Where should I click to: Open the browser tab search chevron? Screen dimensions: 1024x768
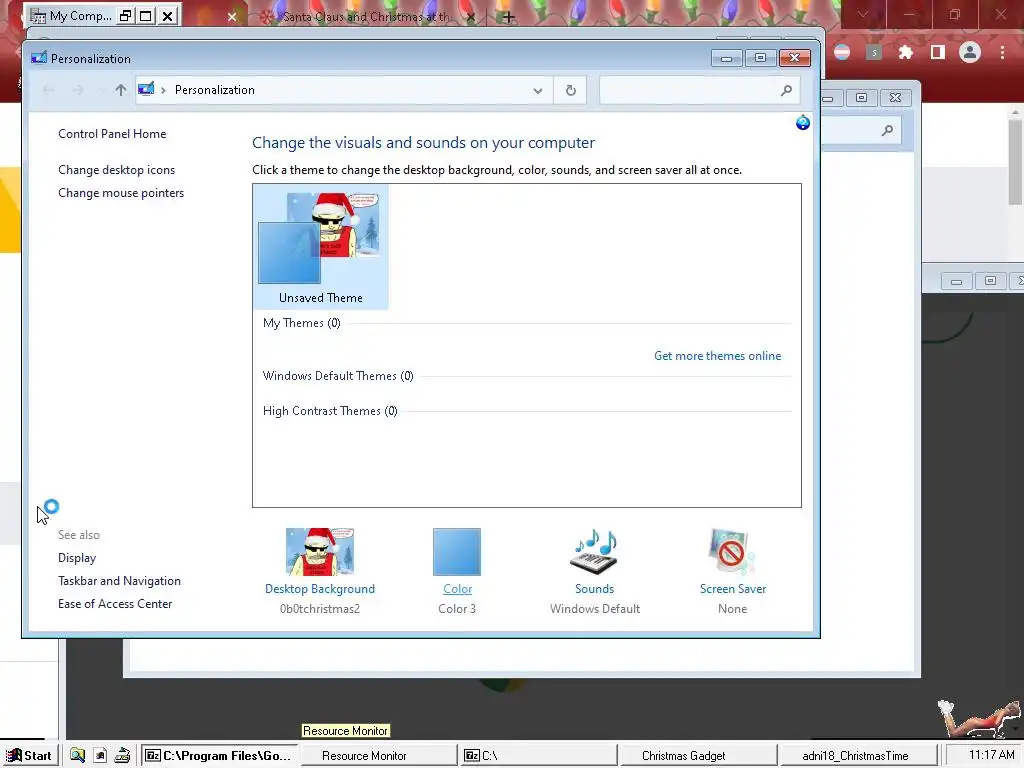863,14
